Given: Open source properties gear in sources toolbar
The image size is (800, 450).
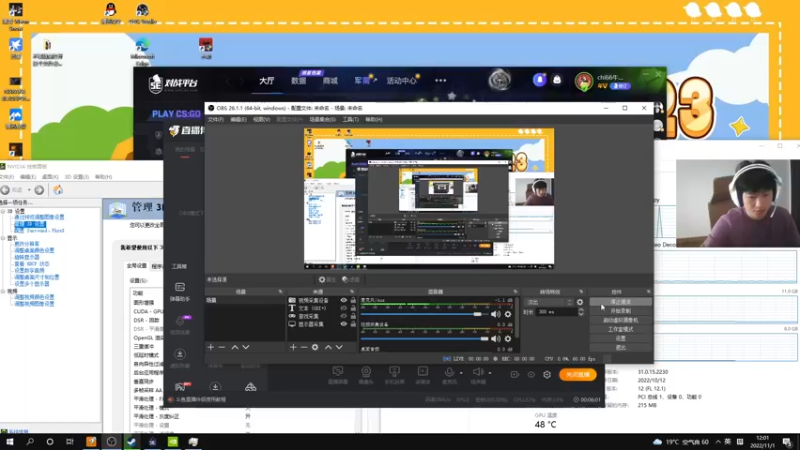Looking at the screenshot, I should [x=315, y=347].
